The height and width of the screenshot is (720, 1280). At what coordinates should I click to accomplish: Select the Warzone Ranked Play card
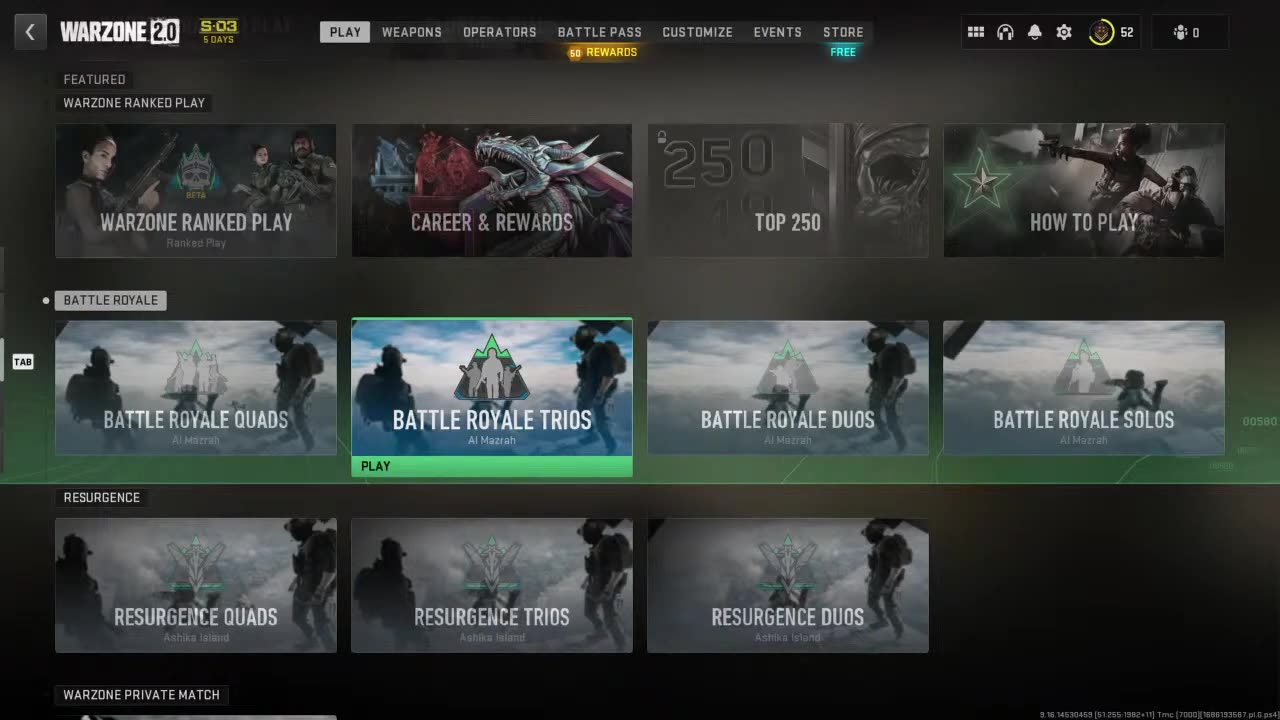196,190
